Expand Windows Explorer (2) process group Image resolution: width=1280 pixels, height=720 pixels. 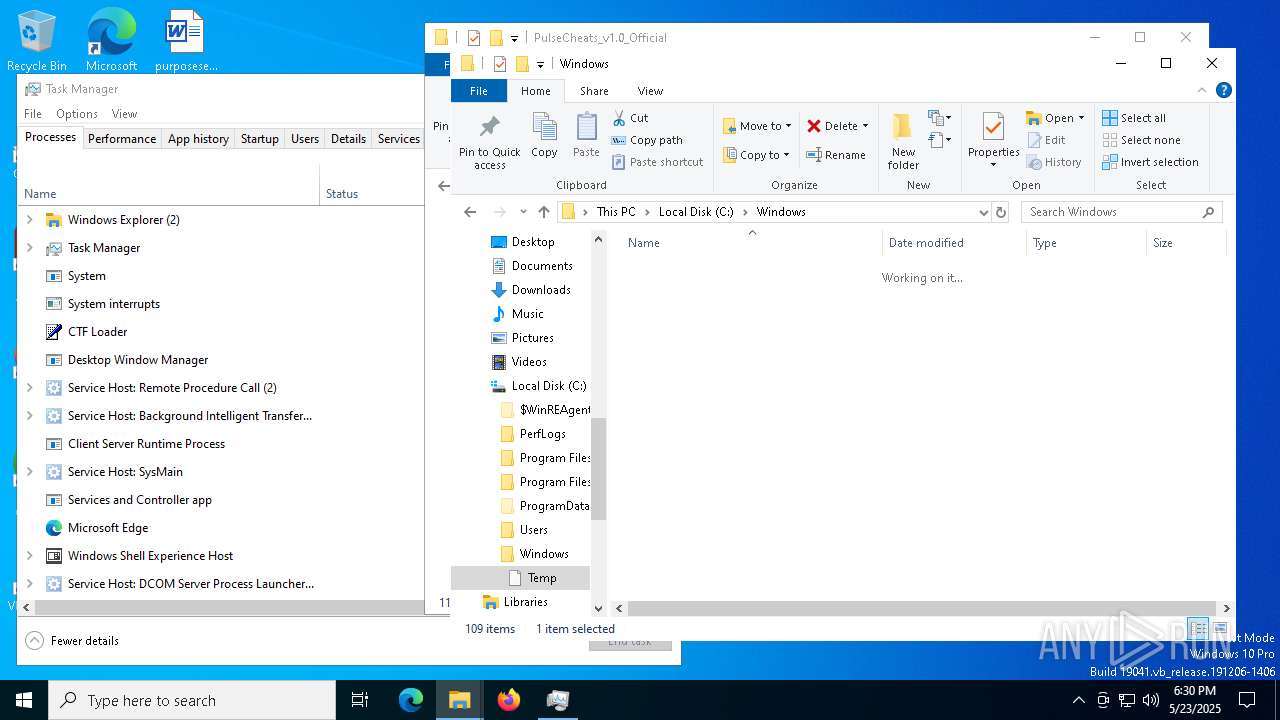(x=29, y=220)
